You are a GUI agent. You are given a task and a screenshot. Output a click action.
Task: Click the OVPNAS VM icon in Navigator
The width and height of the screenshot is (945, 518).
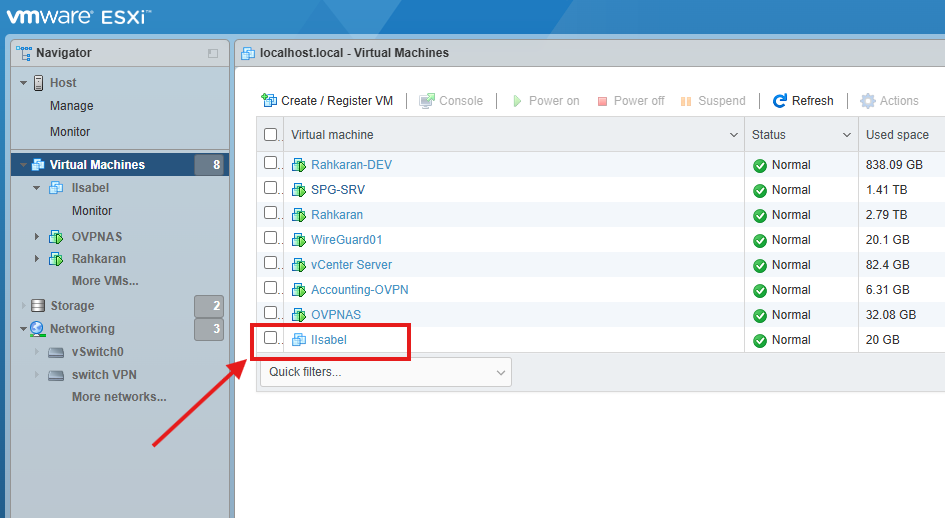pyautogui.click(x=56, y=236)
